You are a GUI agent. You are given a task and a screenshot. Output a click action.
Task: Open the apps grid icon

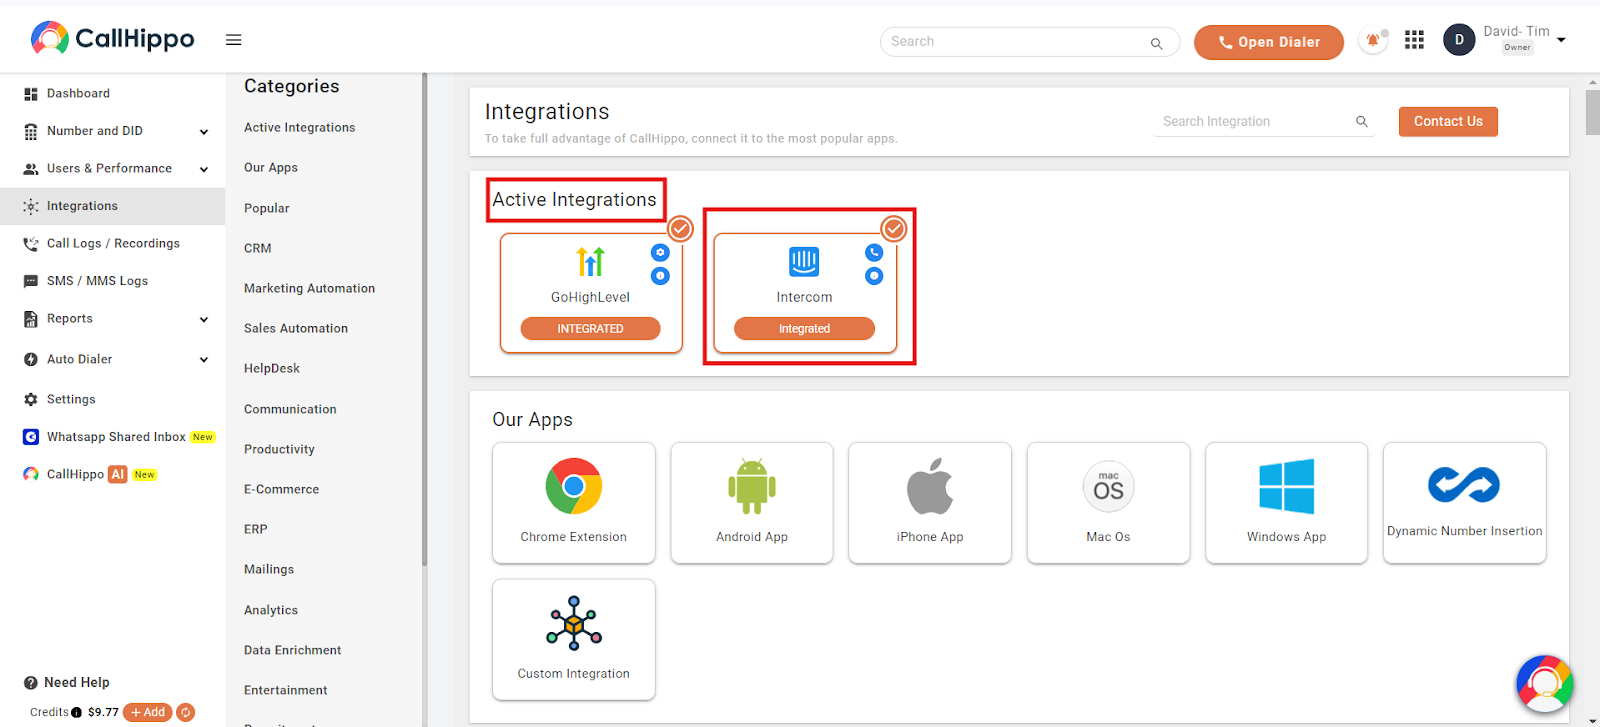coord(1414,40)
